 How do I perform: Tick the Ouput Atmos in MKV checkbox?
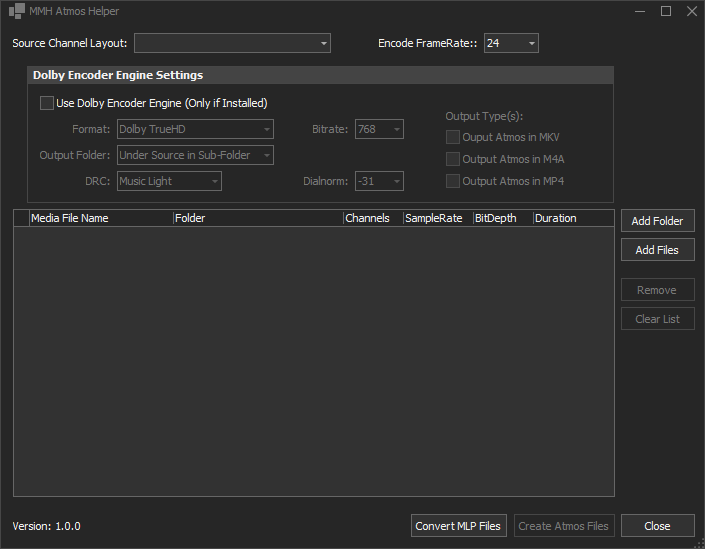coord(453,137)
